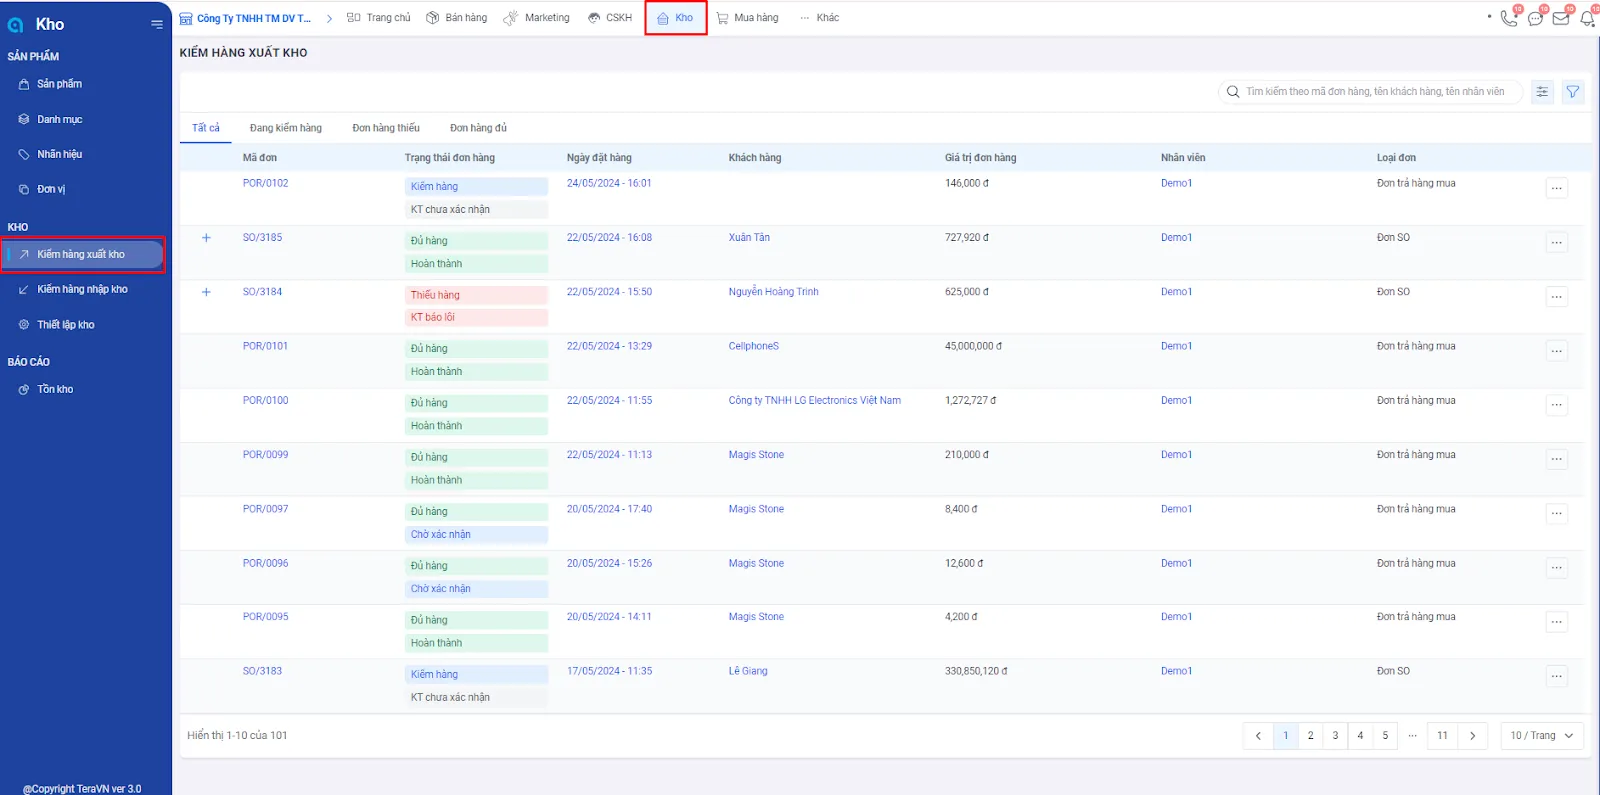The width and height of the screenshot is (1600, 795).
Task: Open more actions for order SO/3184
Action: 1557,296
